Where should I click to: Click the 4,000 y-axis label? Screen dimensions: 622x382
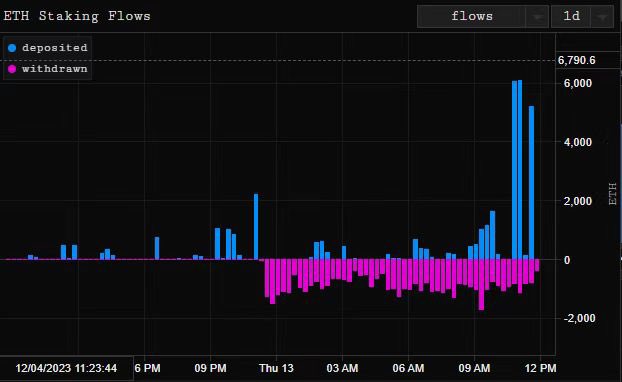click(x=578, y=142)
